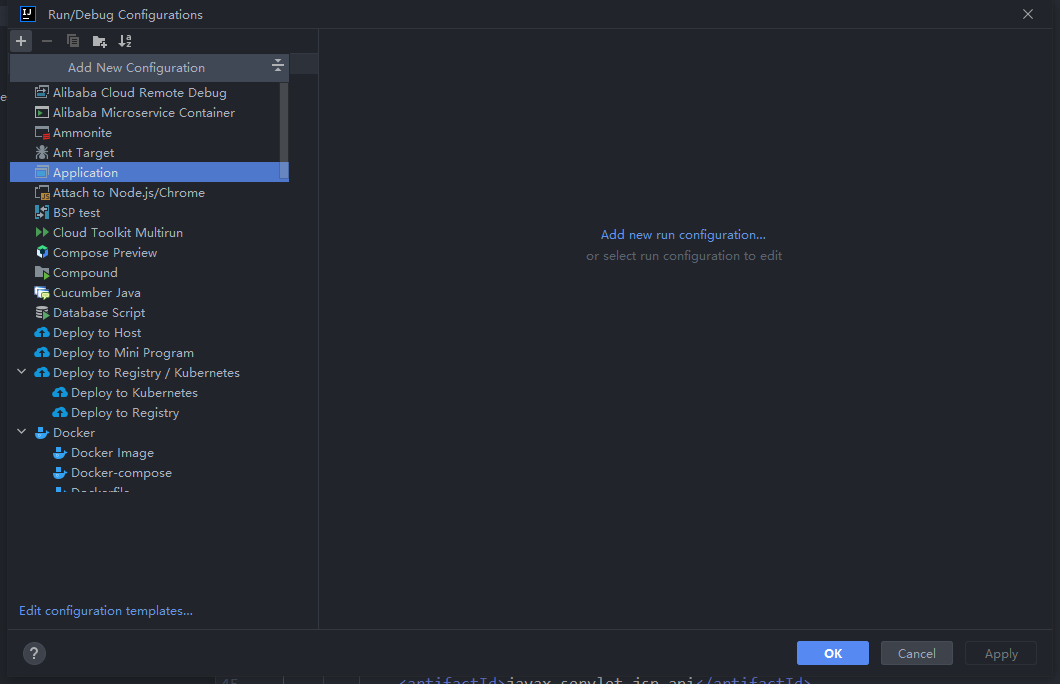Screen dimensions: 1060x684
Task: Click the Database Script icon
Action: pos(42,312)
